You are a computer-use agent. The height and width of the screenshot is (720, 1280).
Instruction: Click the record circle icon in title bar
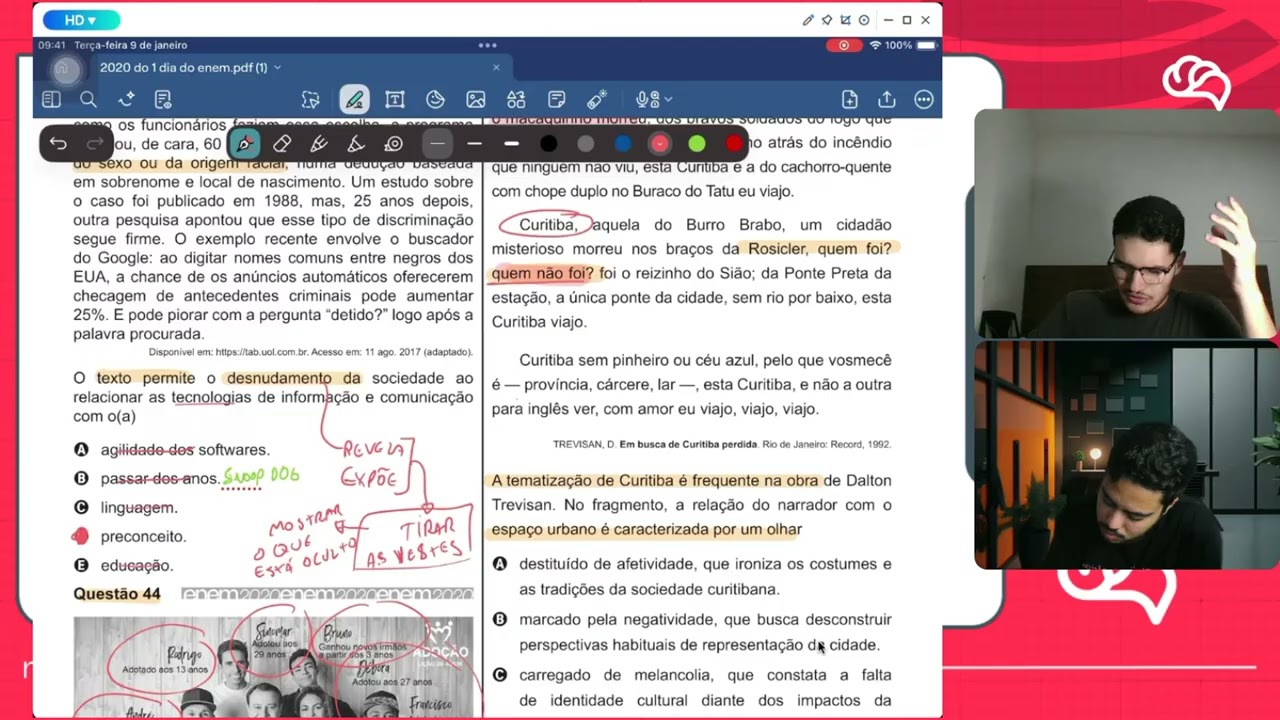pyautogui.click(x=864, y=20)
